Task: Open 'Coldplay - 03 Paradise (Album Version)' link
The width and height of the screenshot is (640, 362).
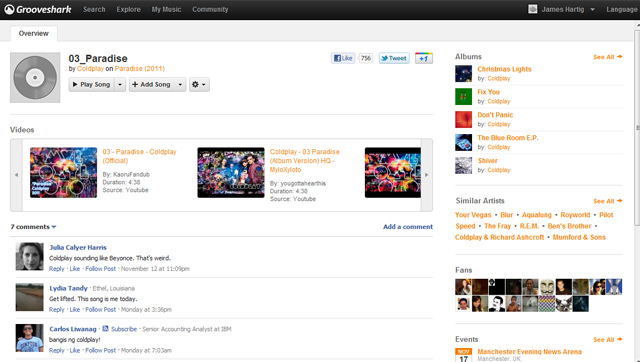Action: click(304, 161)
